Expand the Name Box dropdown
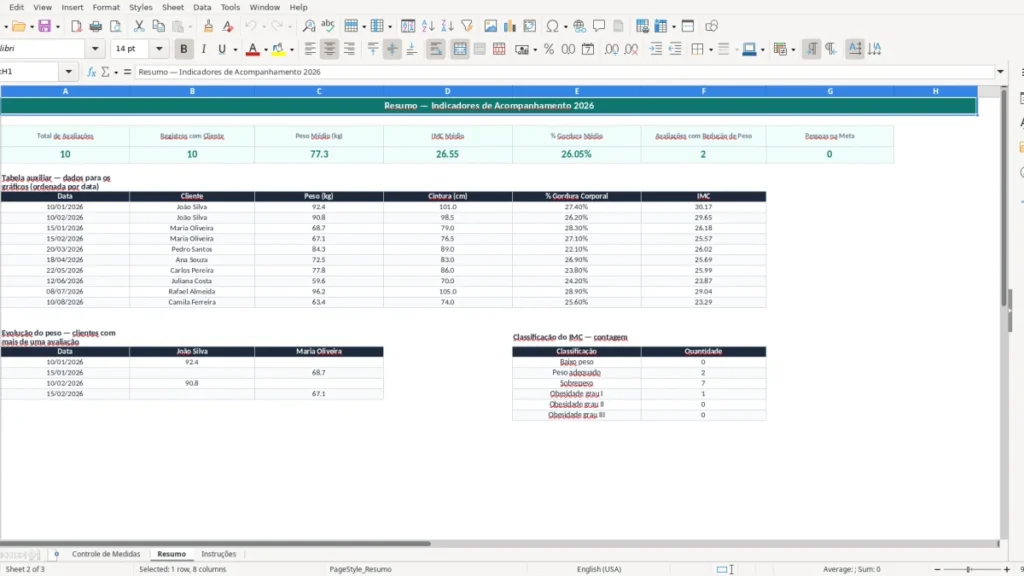This screenshot has height=576, width=1024. (x=69, y=72)
